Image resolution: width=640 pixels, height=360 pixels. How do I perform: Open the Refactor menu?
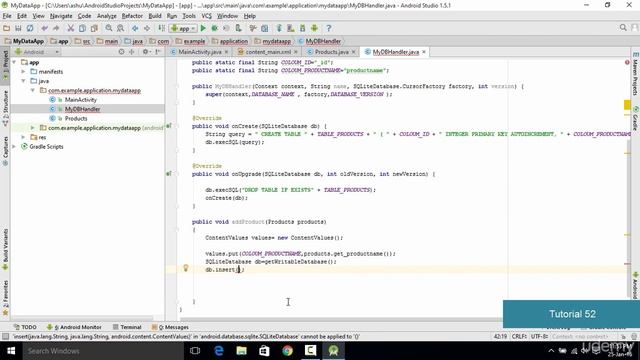click(x=132, y=16)
